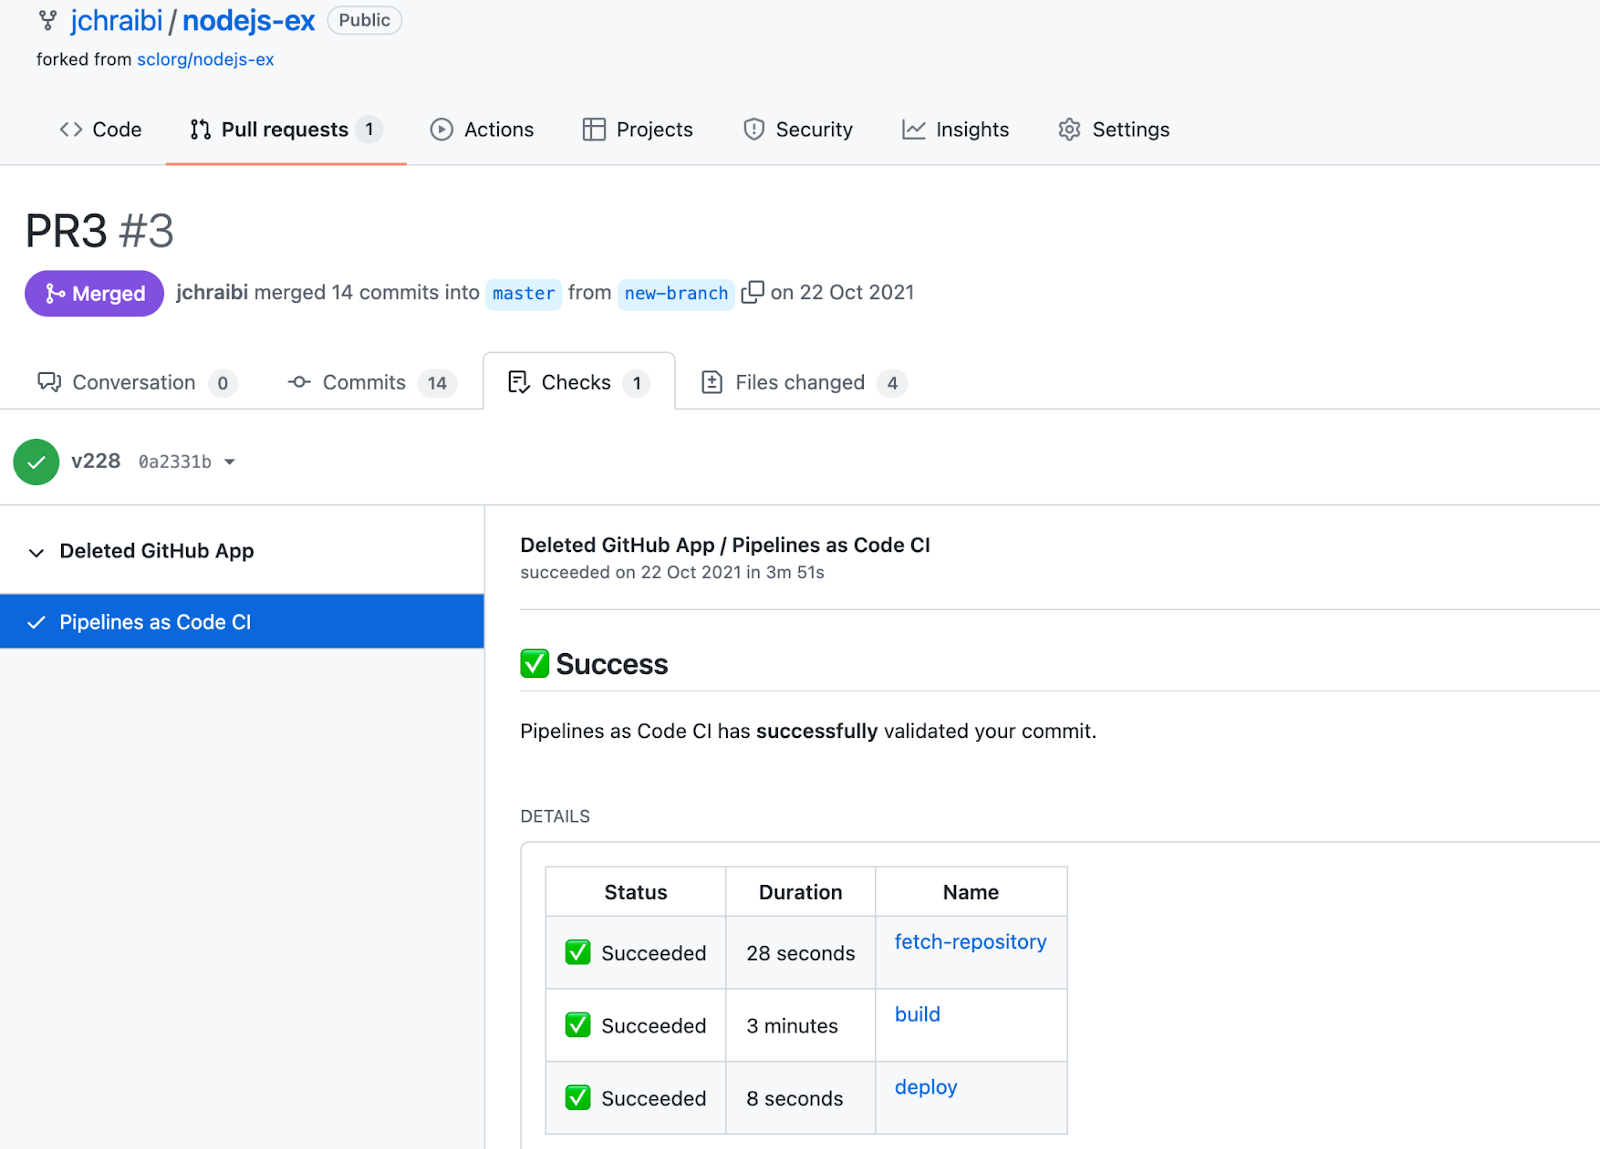Open the Commits tab
Viewport: 1600px width, 1149px height.
tap(363, 382)
